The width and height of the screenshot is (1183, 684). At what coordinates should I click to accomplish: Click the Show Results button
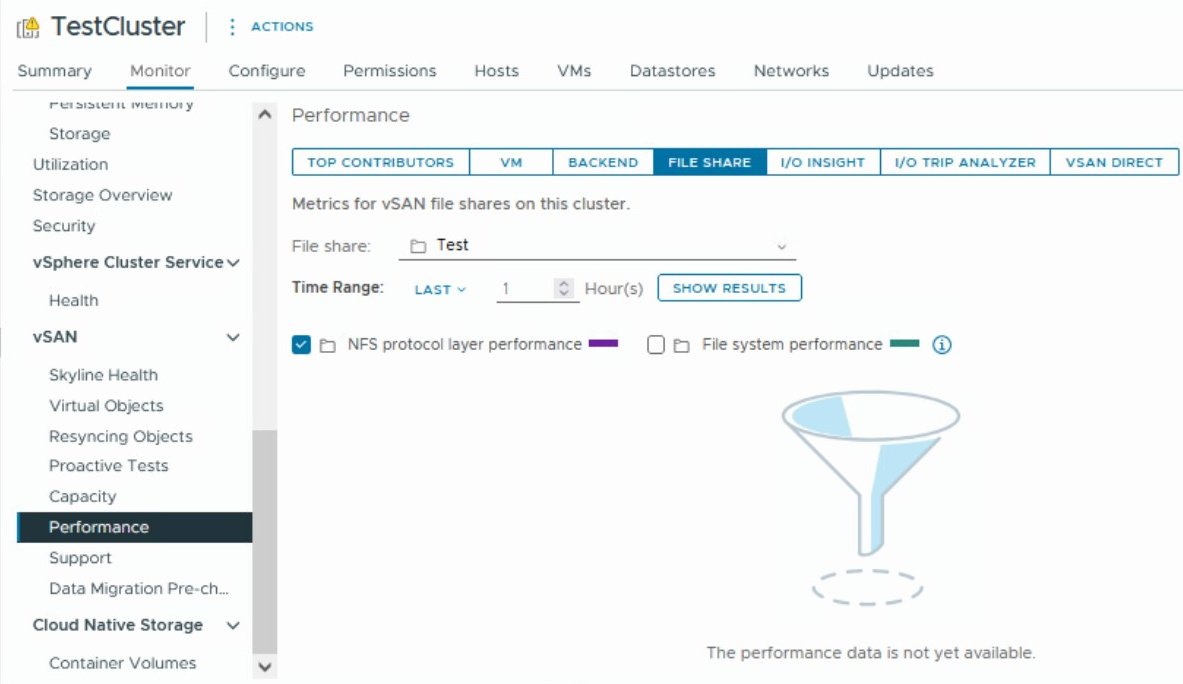729,288
